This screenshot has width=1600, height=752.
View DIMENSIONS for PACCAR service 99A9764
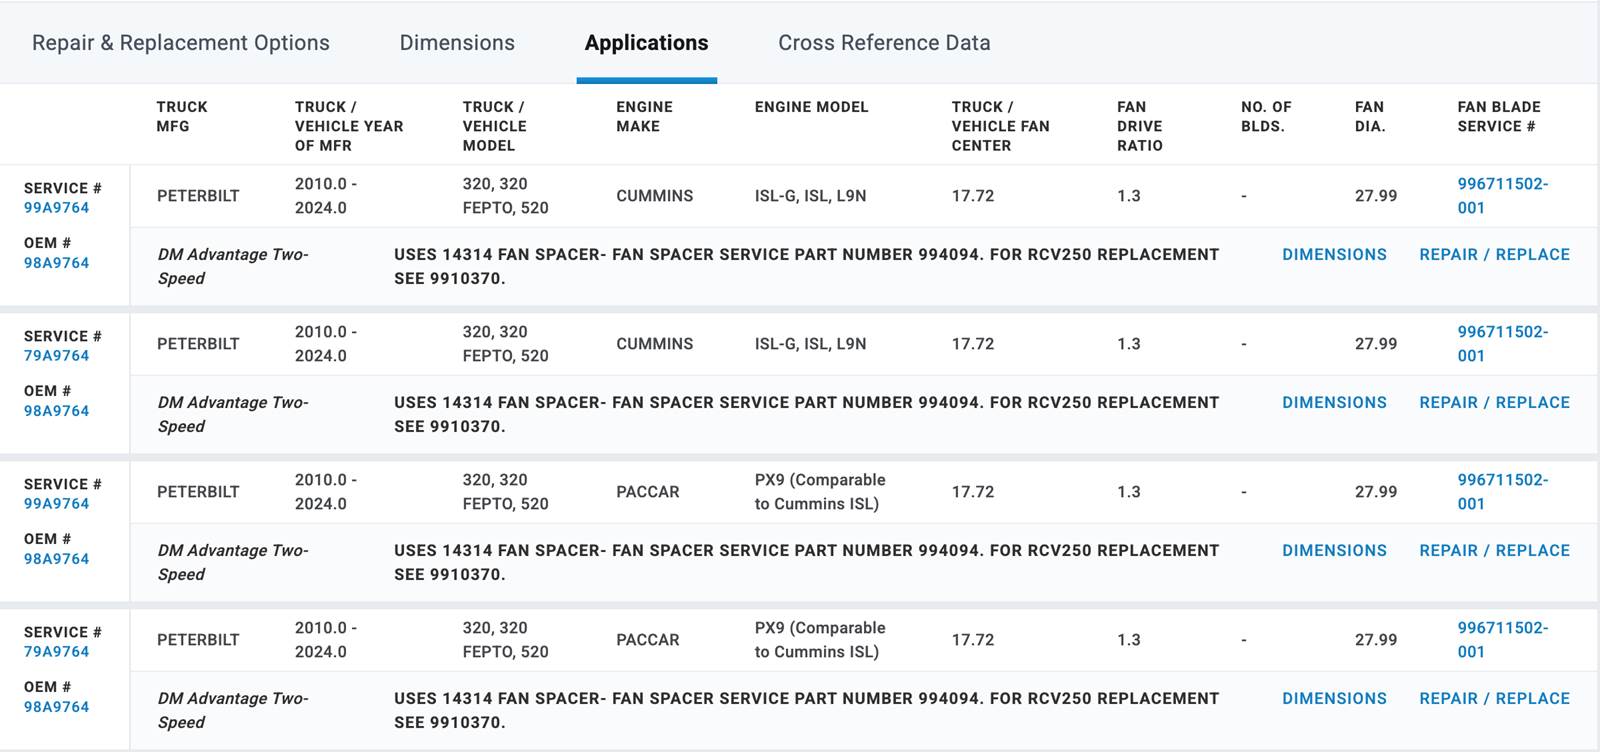pos(1334,551)
